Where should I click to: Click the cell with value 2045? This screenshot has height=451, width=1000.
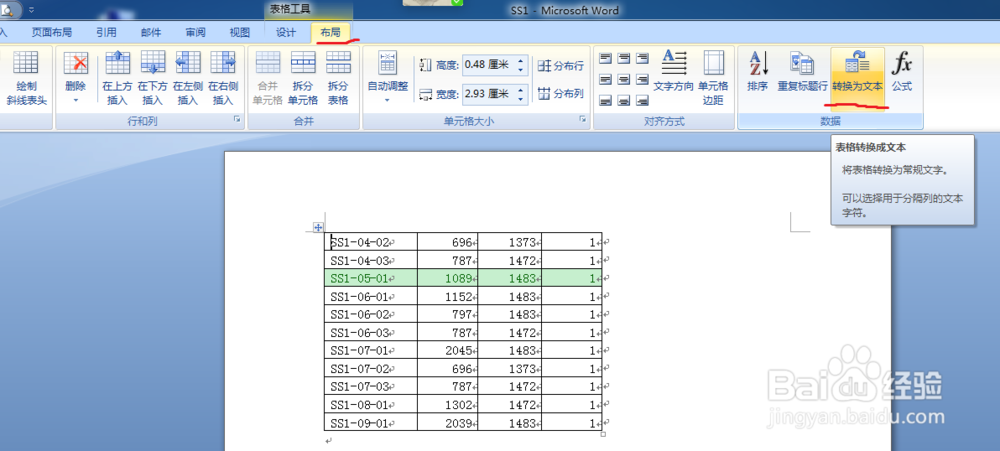[x=448, y=351]
